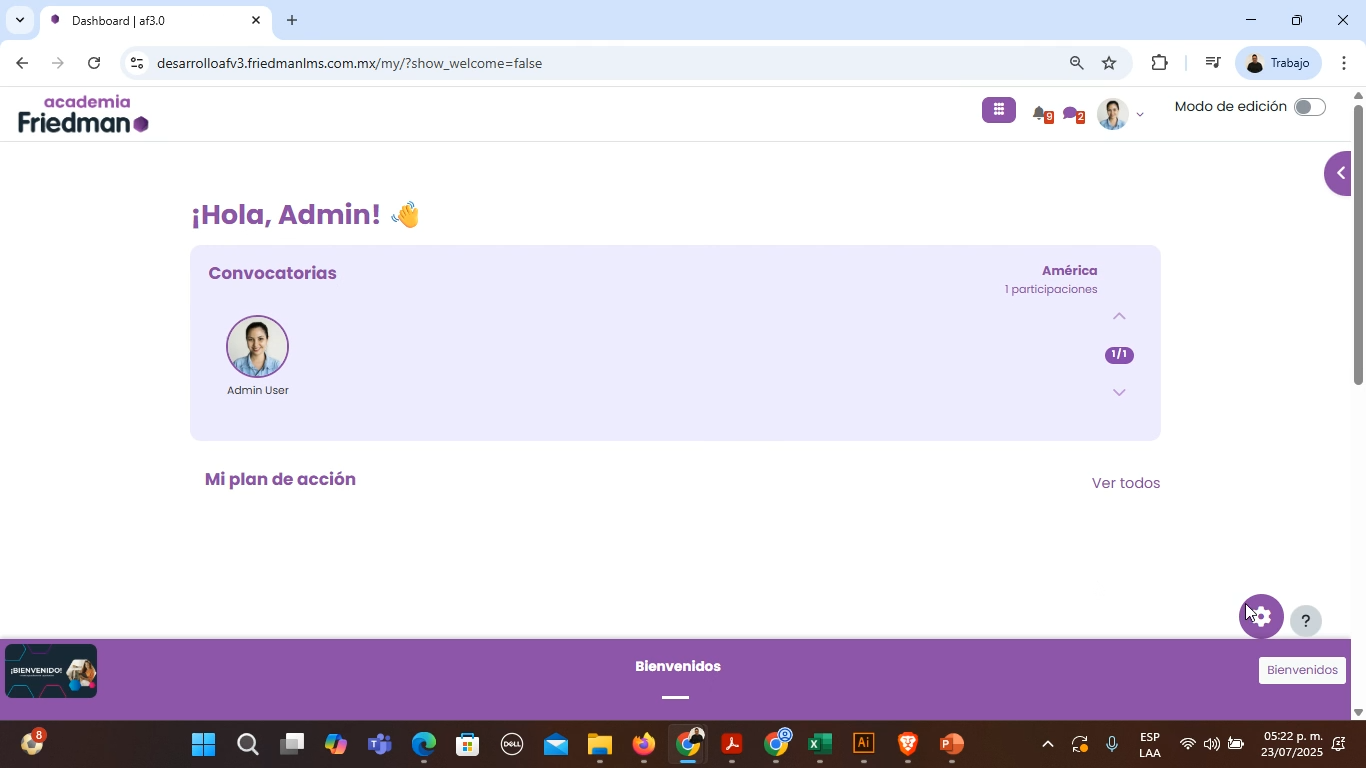Screen dimensions: 1366x768
Task: Open Brave browser from taskbar
Action: pyautogui.click(x=907, y=744)
